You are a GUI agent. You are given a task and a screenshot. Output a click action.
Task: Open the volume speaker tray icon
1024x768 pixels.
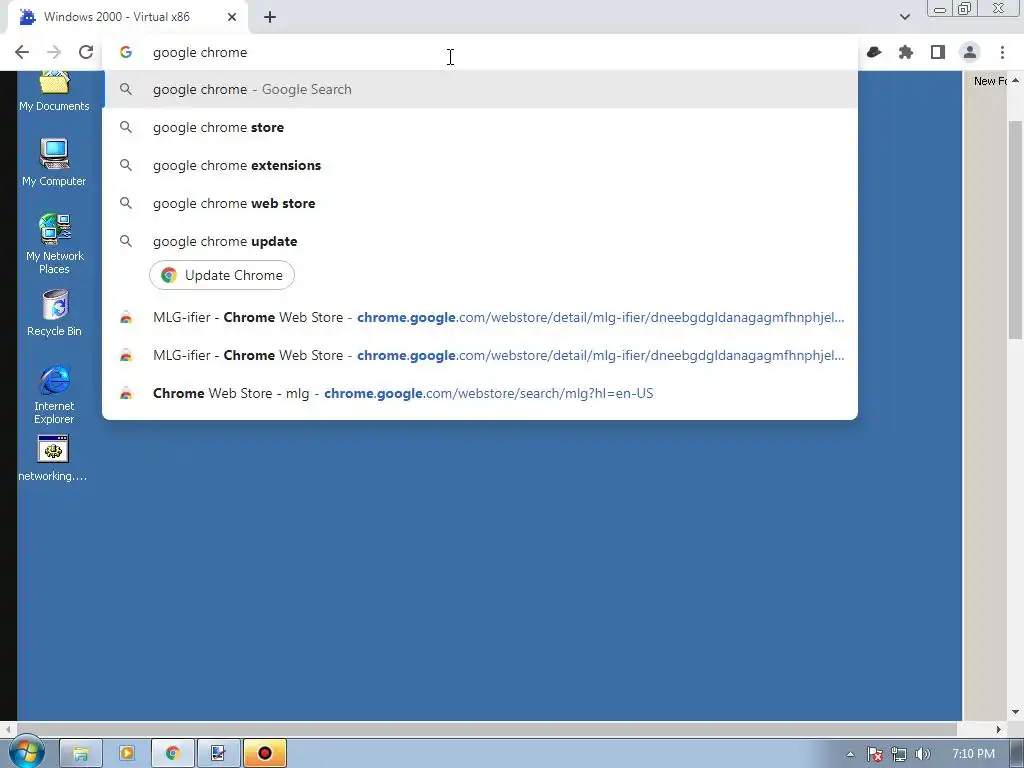[922, 754]
